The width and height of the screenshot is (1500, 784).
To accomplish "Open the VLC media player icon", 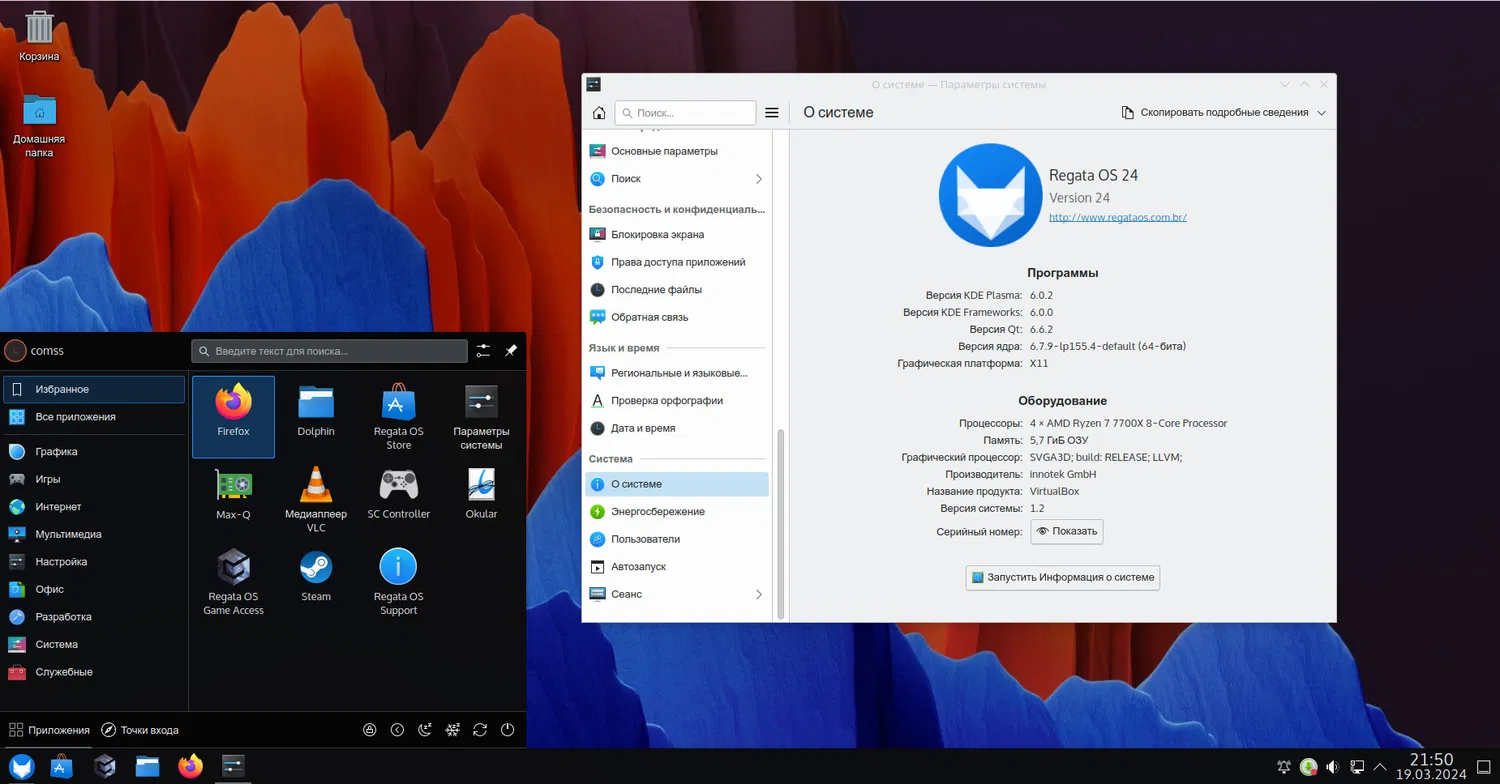I will tap(316, 499).
